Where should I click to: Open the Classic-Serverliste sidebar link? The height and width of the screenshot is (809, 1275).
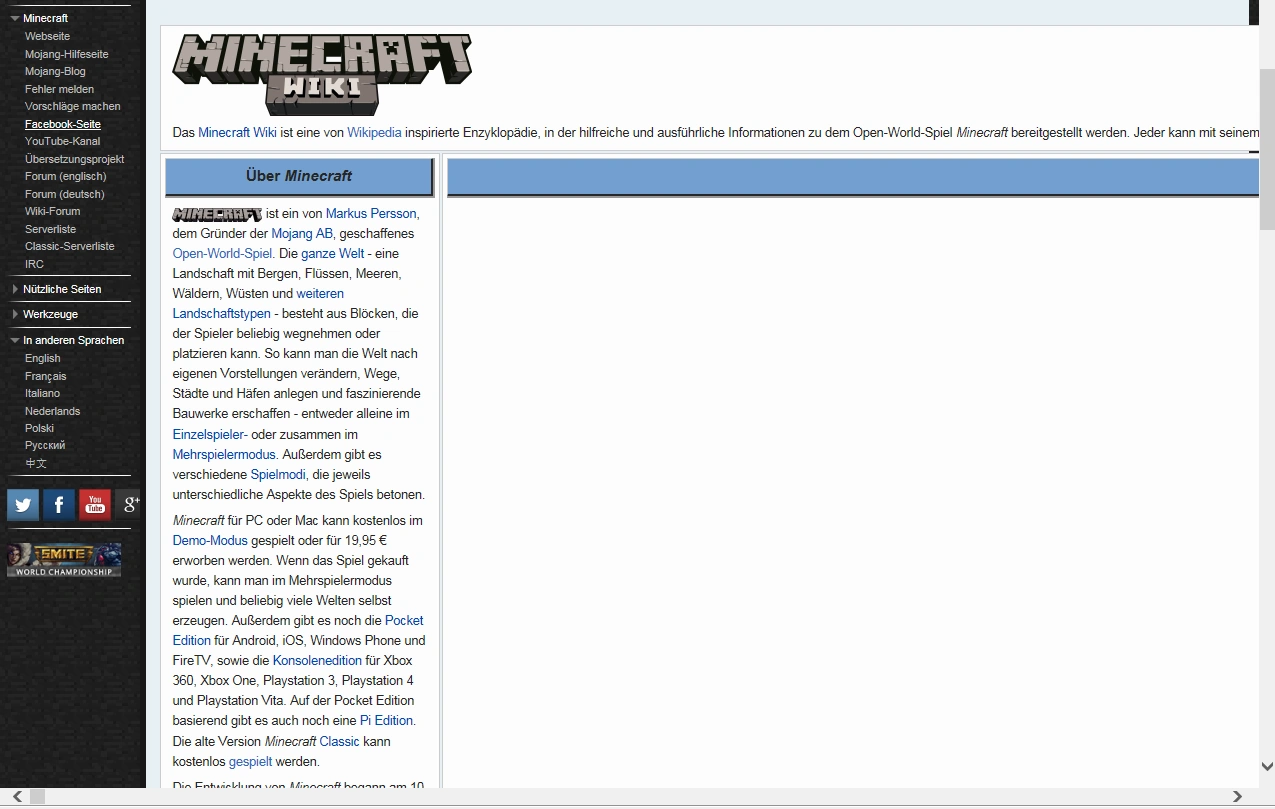(x=70, y=246)
